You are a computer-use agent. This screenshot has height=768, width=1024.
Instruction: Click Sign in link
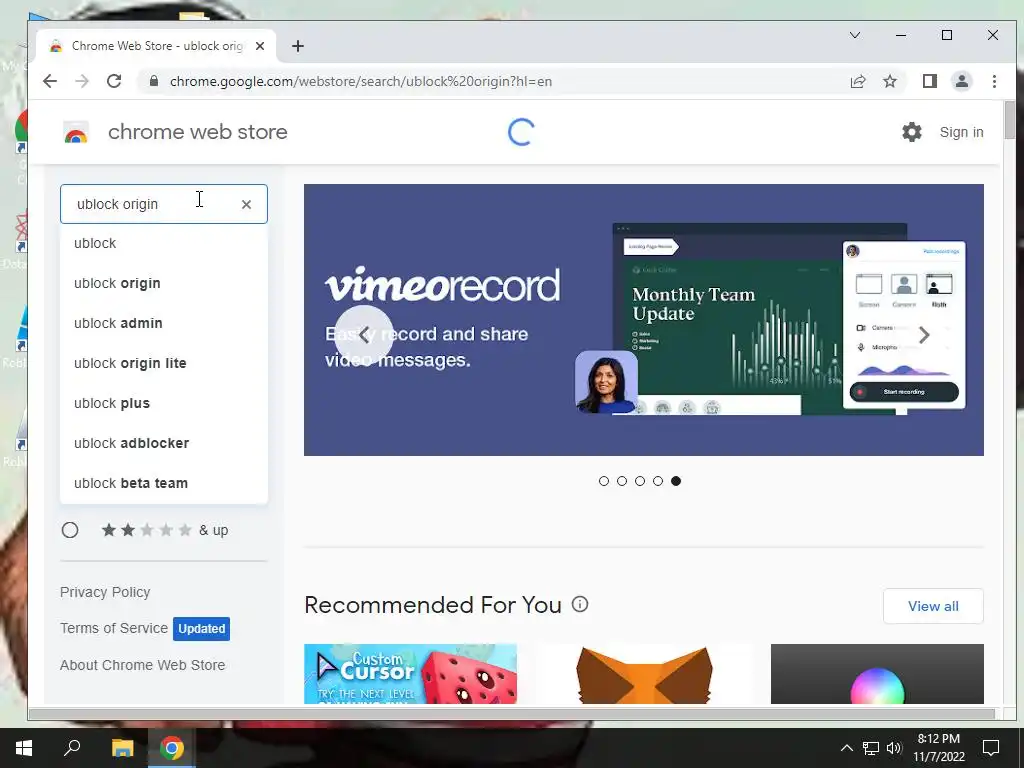(961, 132)
